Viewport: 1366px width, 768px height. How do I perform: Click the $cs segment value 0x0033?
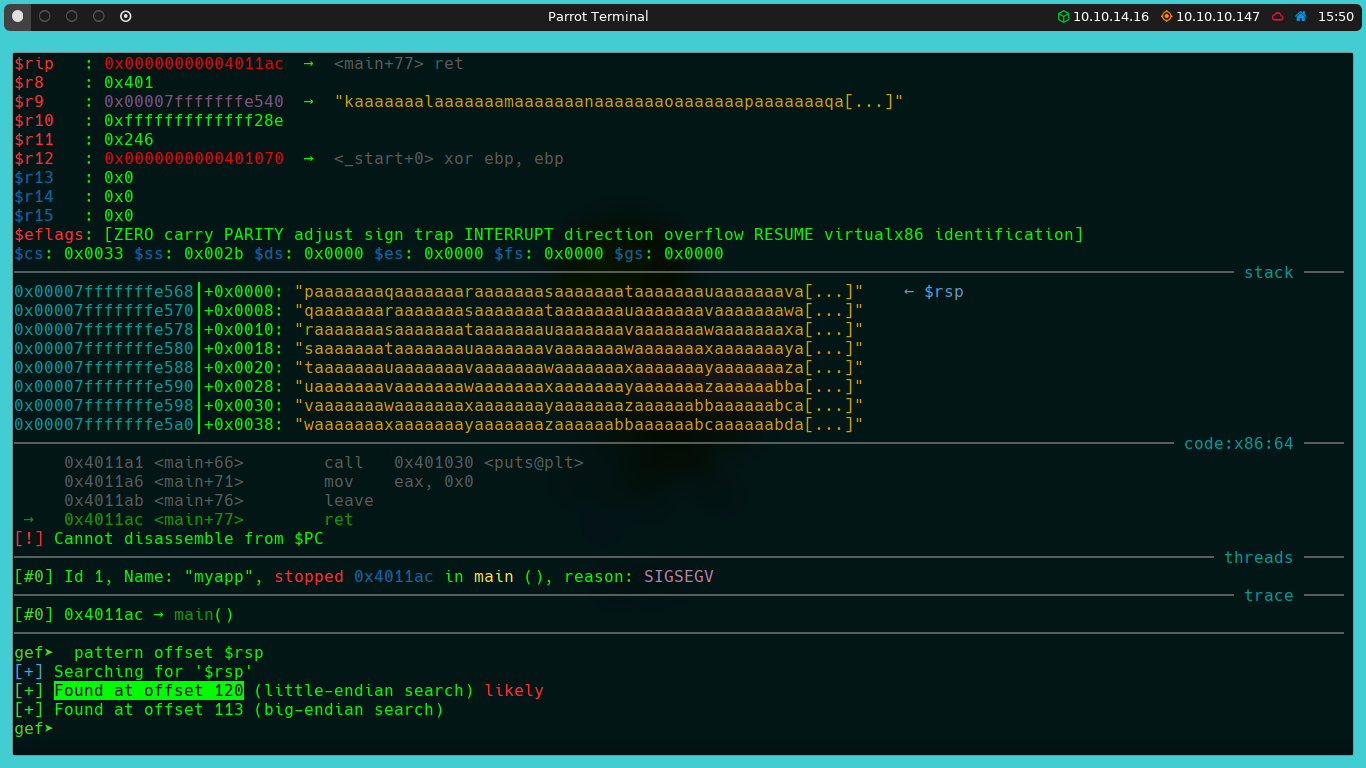[x=94, y=253]
